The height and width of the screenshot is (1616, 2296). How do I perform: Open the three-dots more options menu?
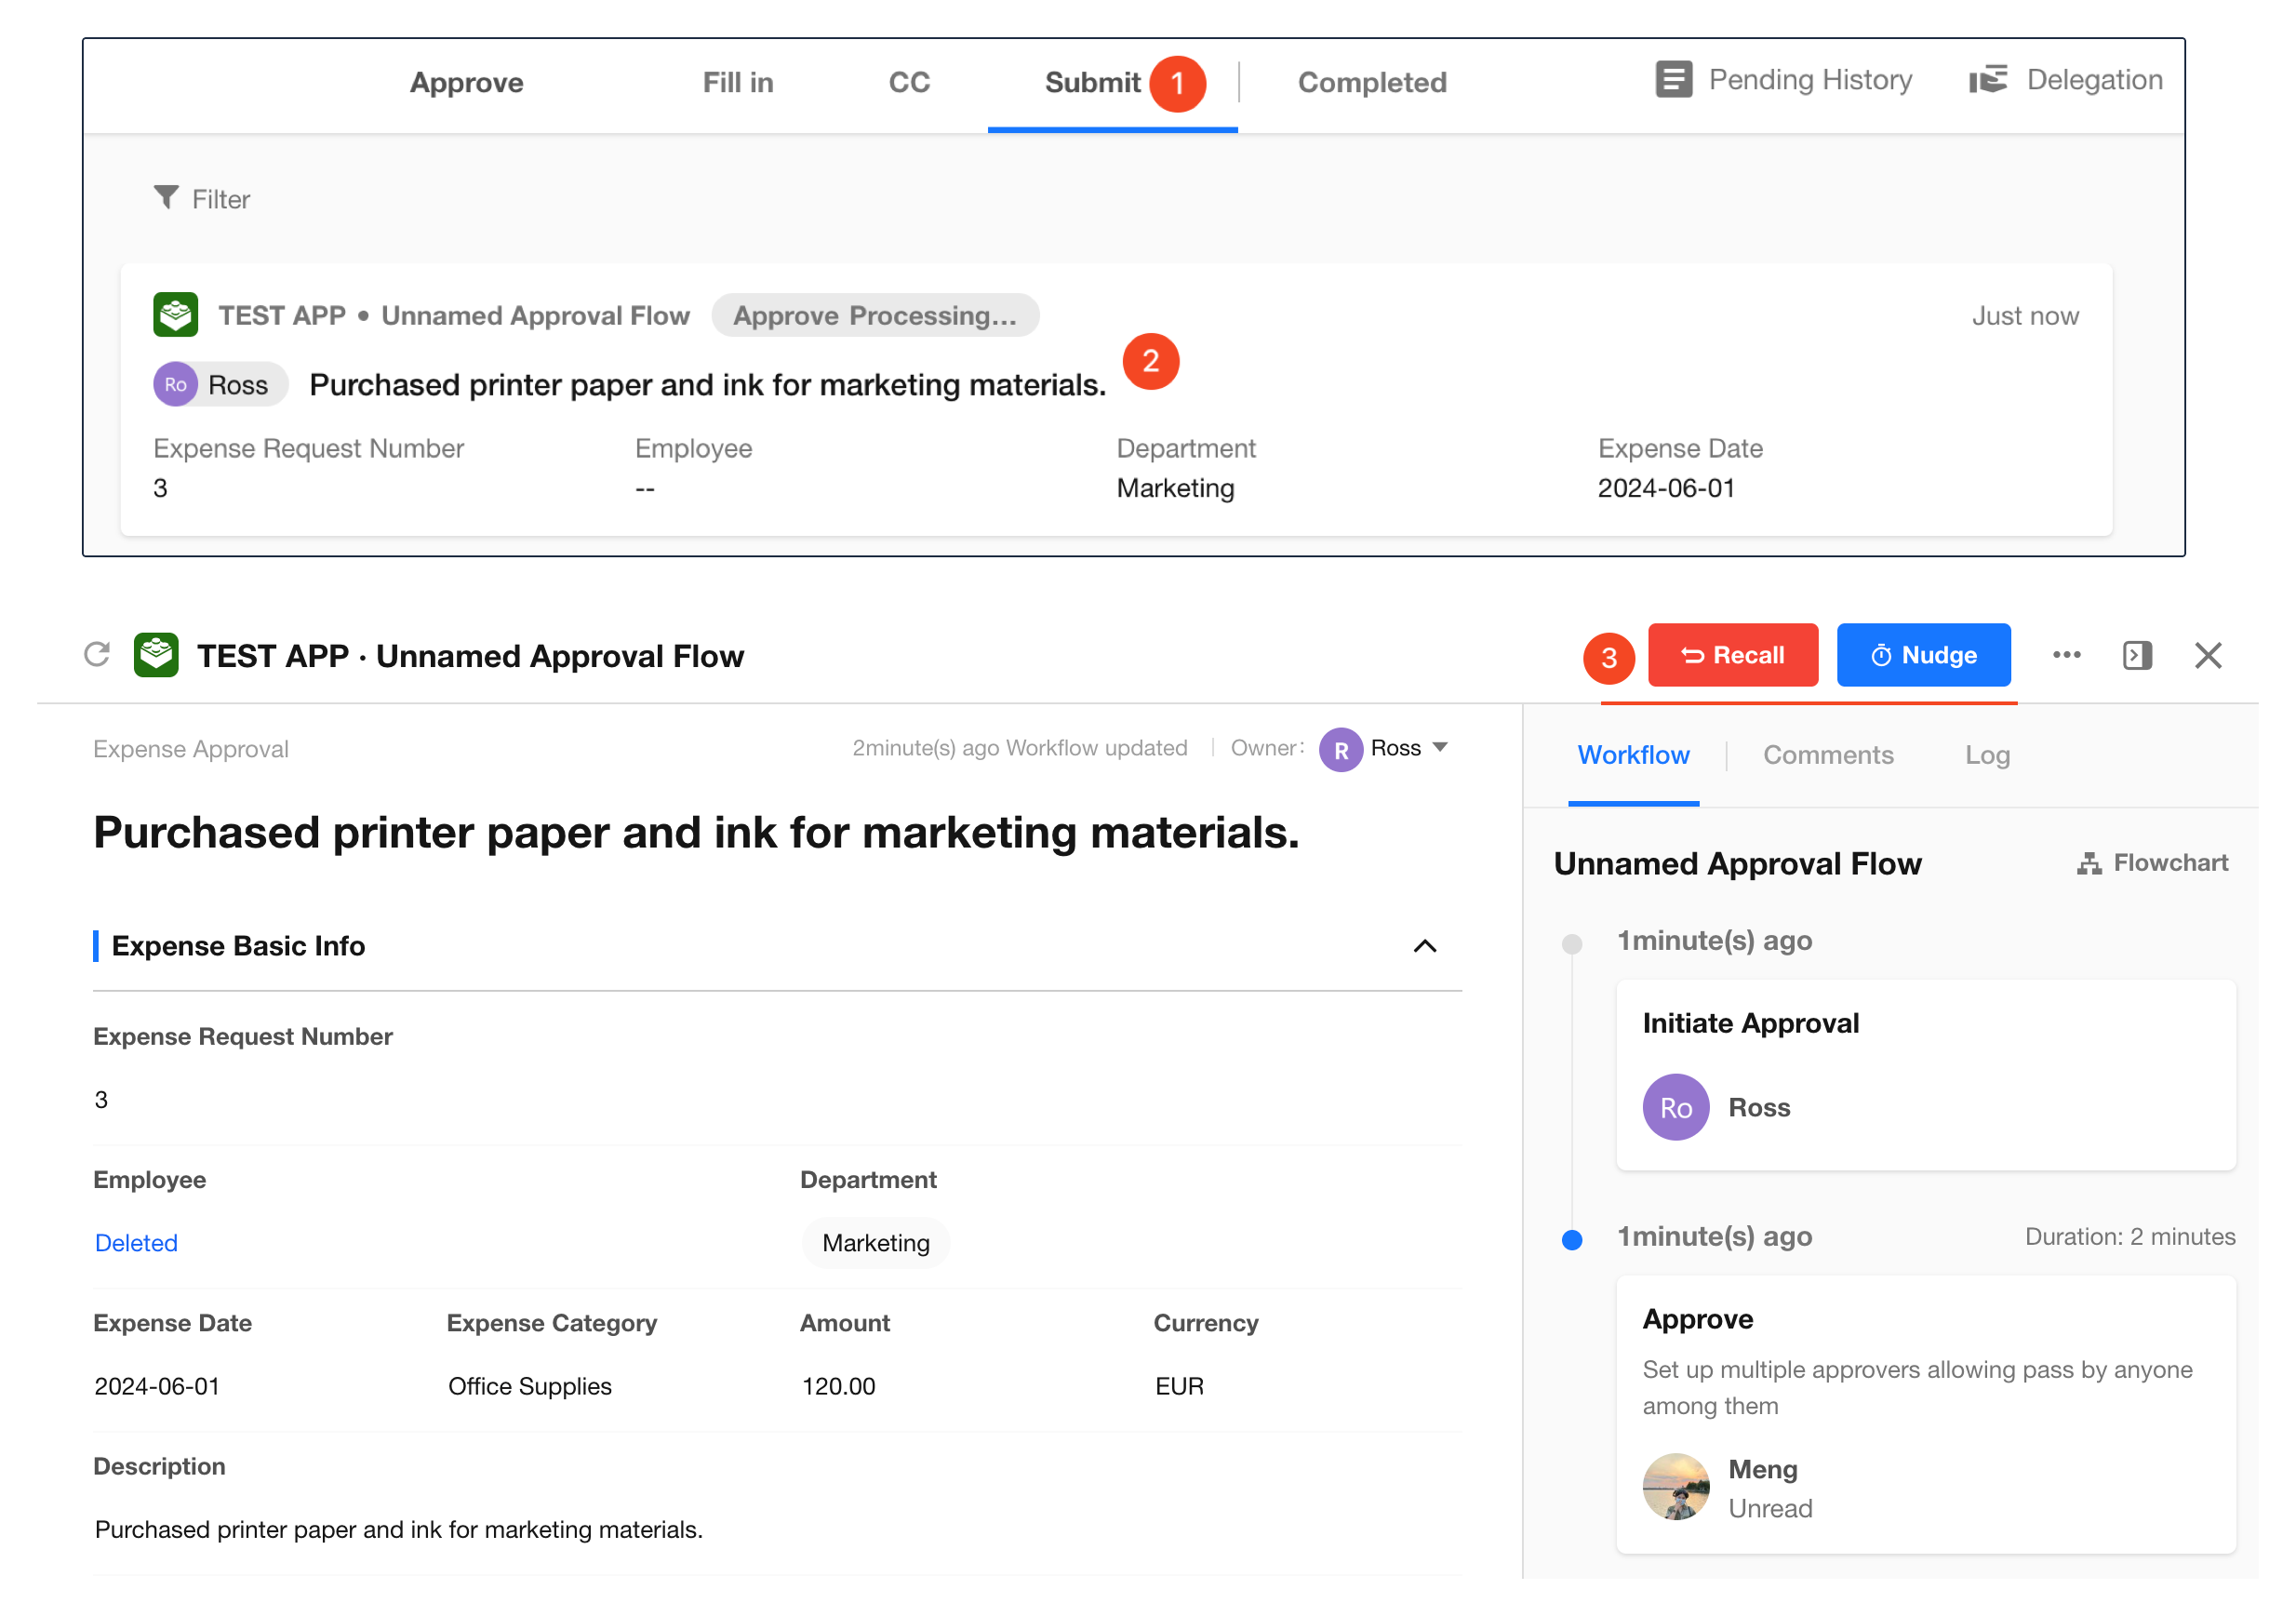tap(2066, 655)
